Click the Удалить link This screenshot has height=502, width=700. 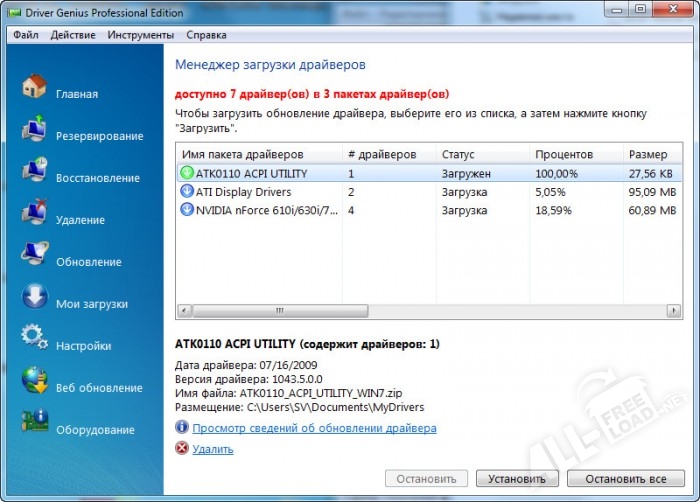pos(212,449)
